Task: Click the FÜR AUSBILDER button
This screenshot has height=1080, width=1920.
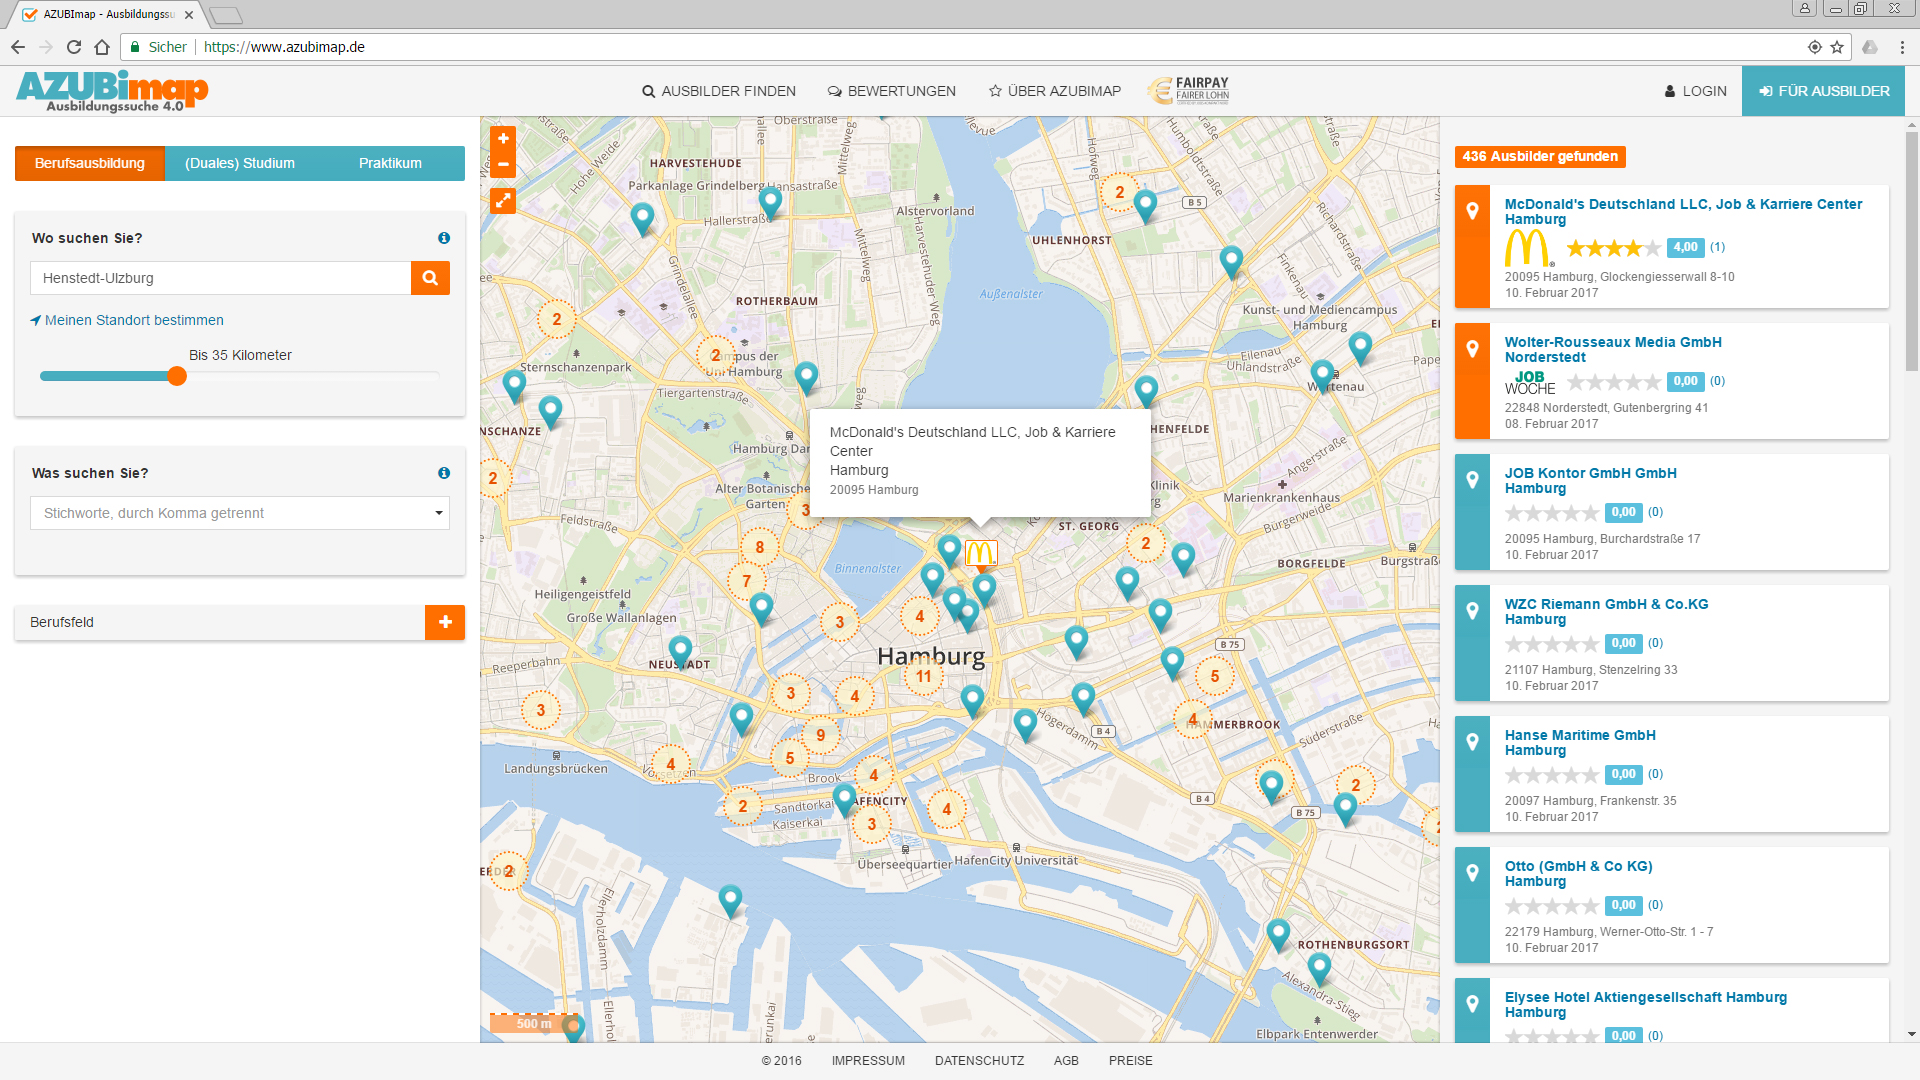Action: coord(1823,91)
